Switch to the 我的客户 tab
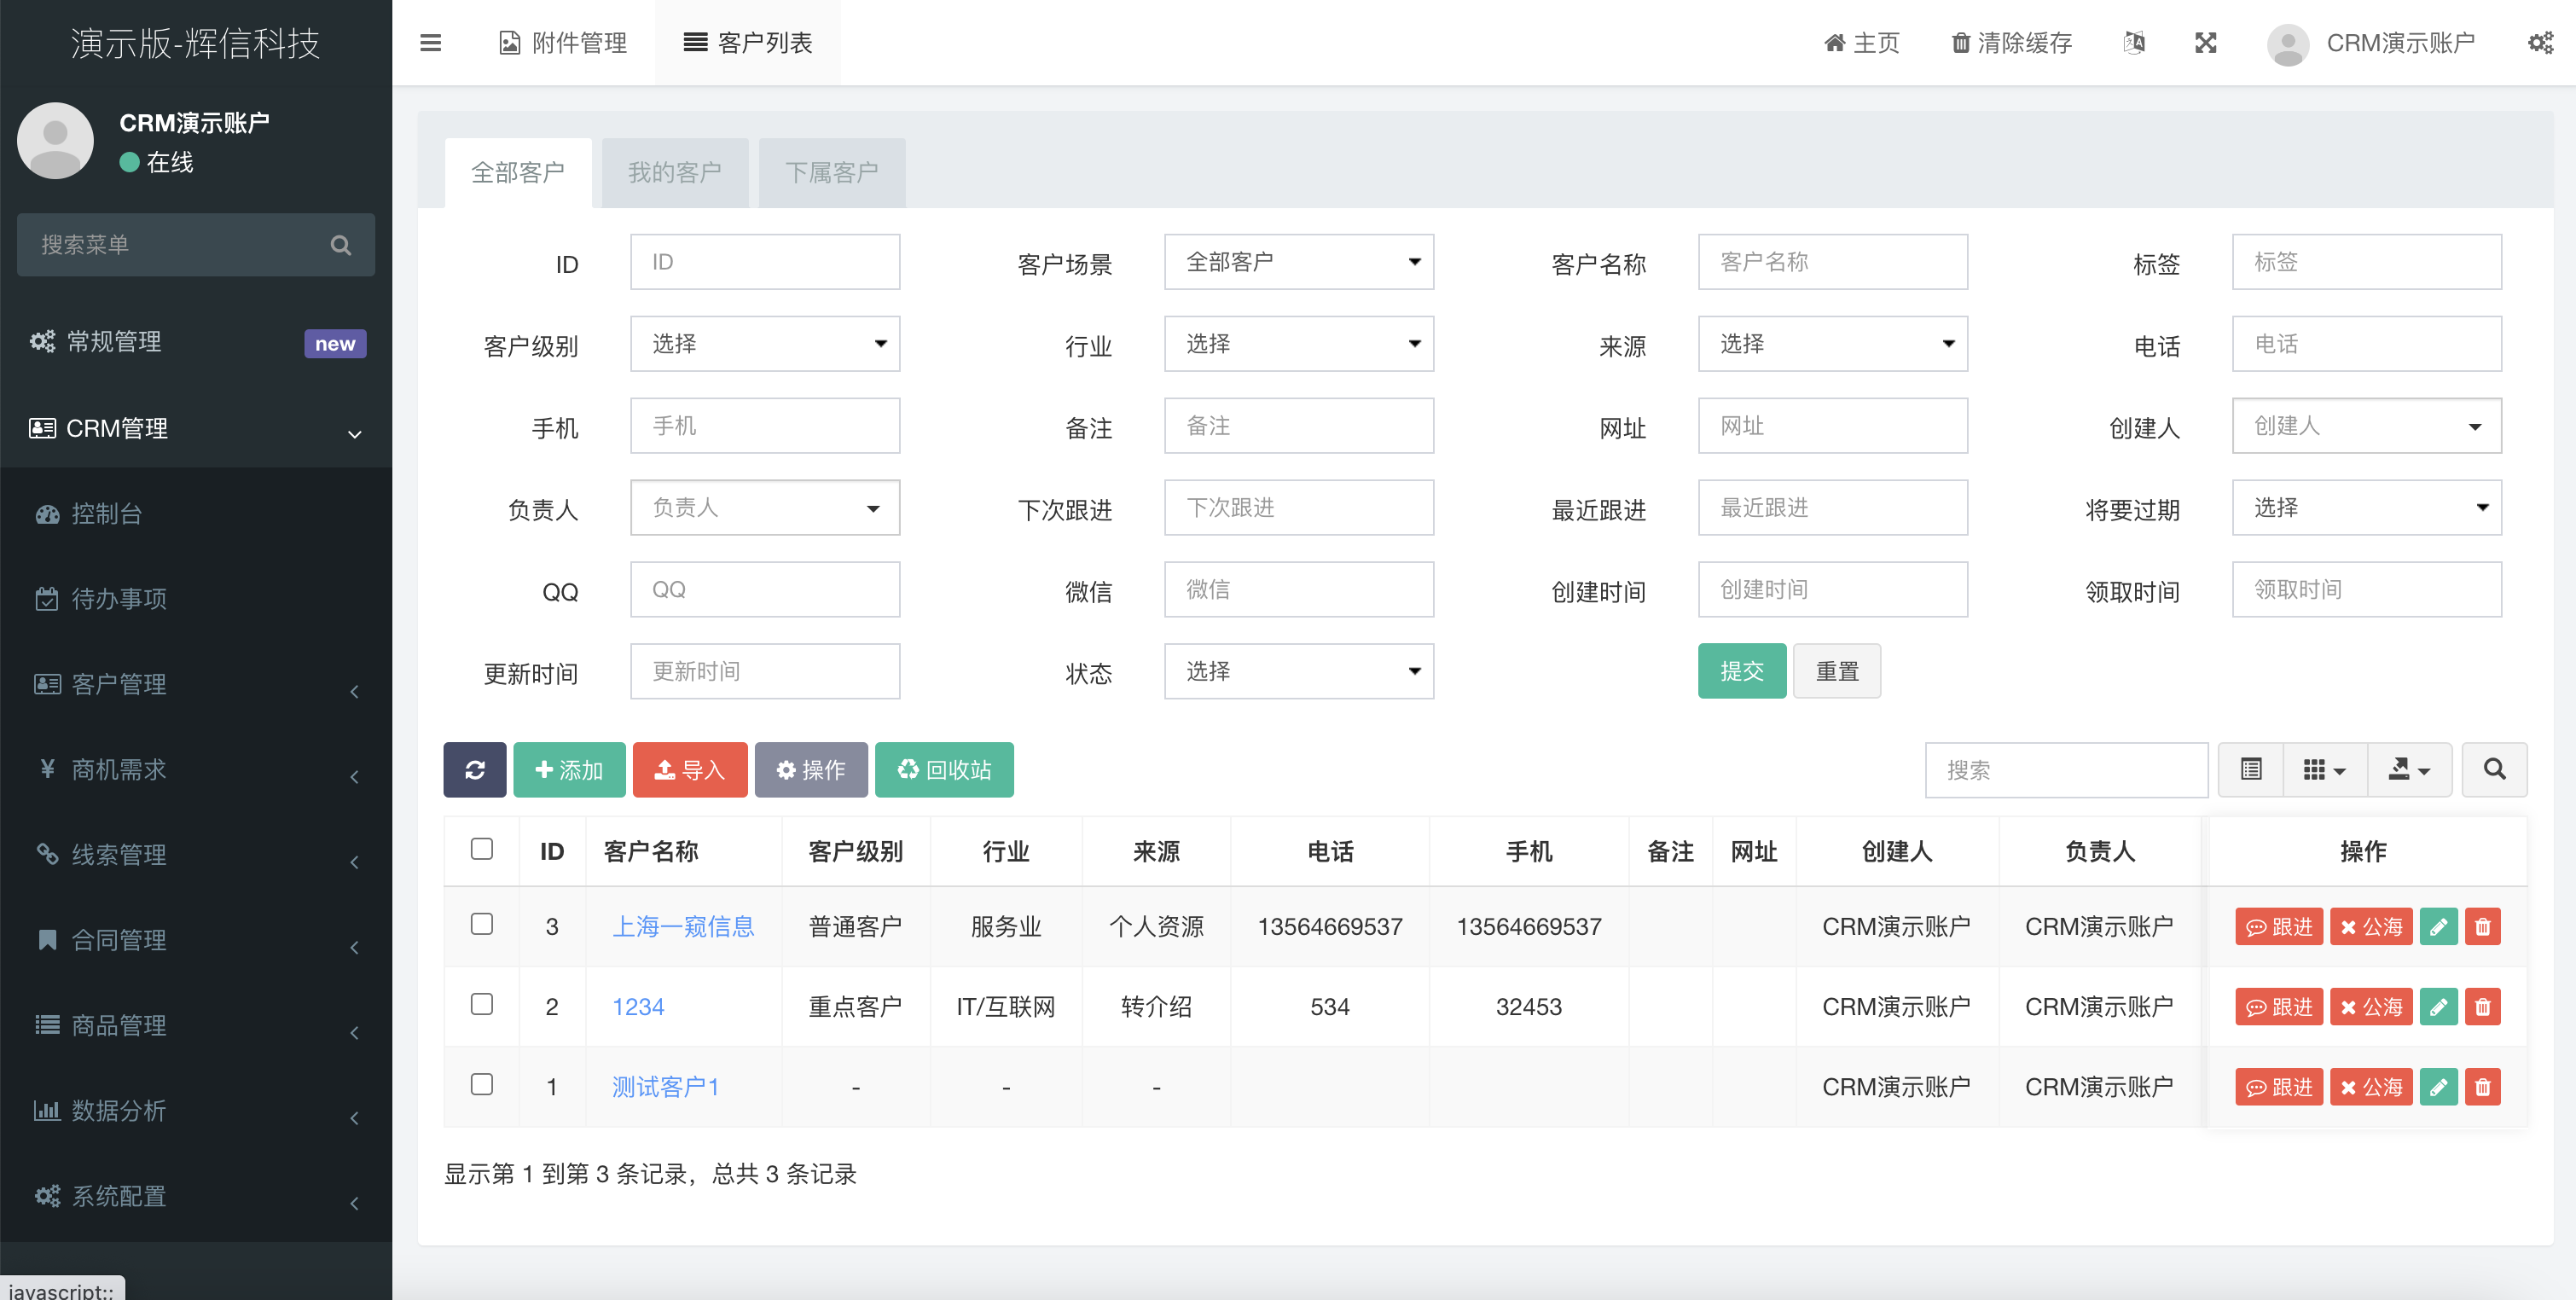 pos(674,173)
